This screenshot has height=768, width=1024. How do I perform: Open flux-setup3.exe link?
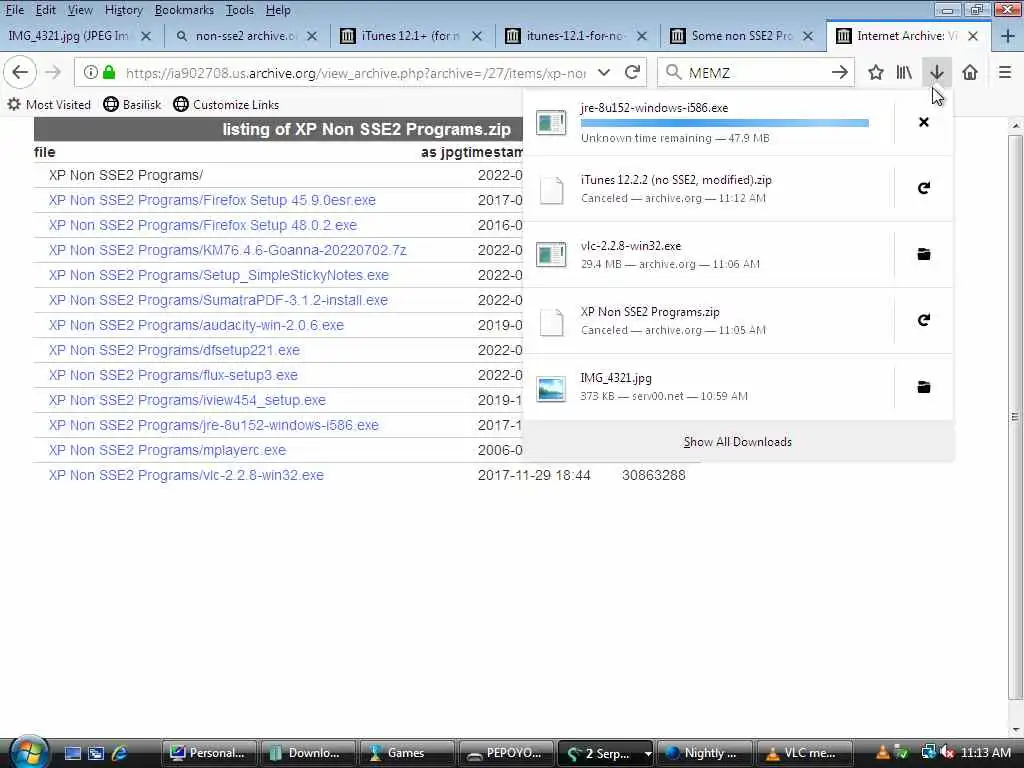[x=173, y=376]
